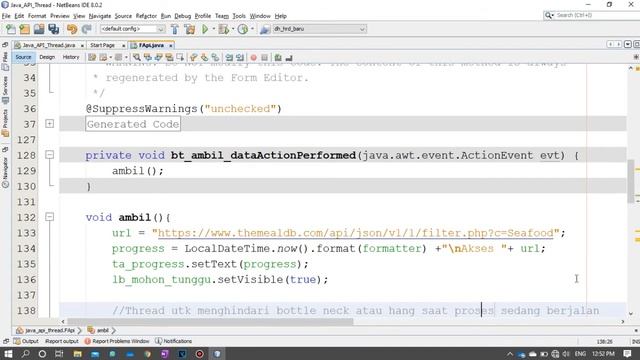640x360 pixels.
Task: Close the FApi.java tab
Action: coord(171,45)
